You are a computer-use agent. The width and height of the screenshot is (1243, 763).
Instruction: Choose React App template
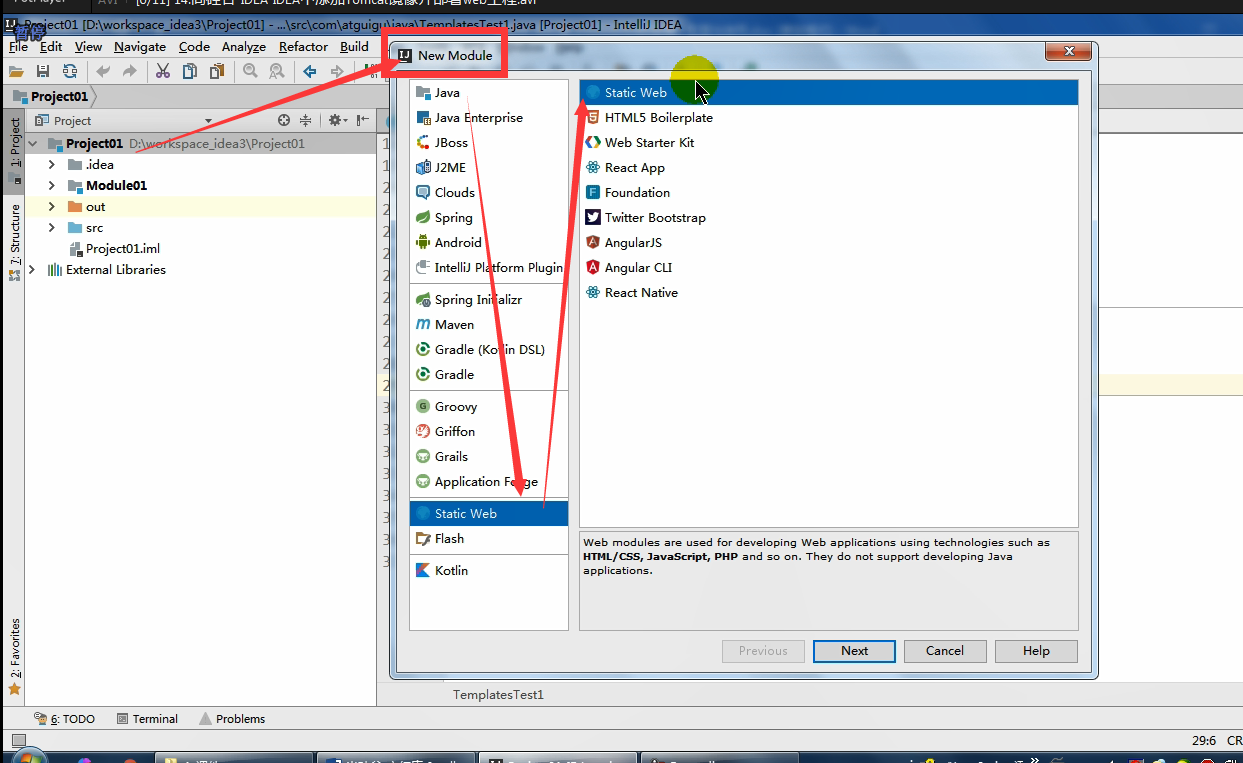(x=829, y=168)
